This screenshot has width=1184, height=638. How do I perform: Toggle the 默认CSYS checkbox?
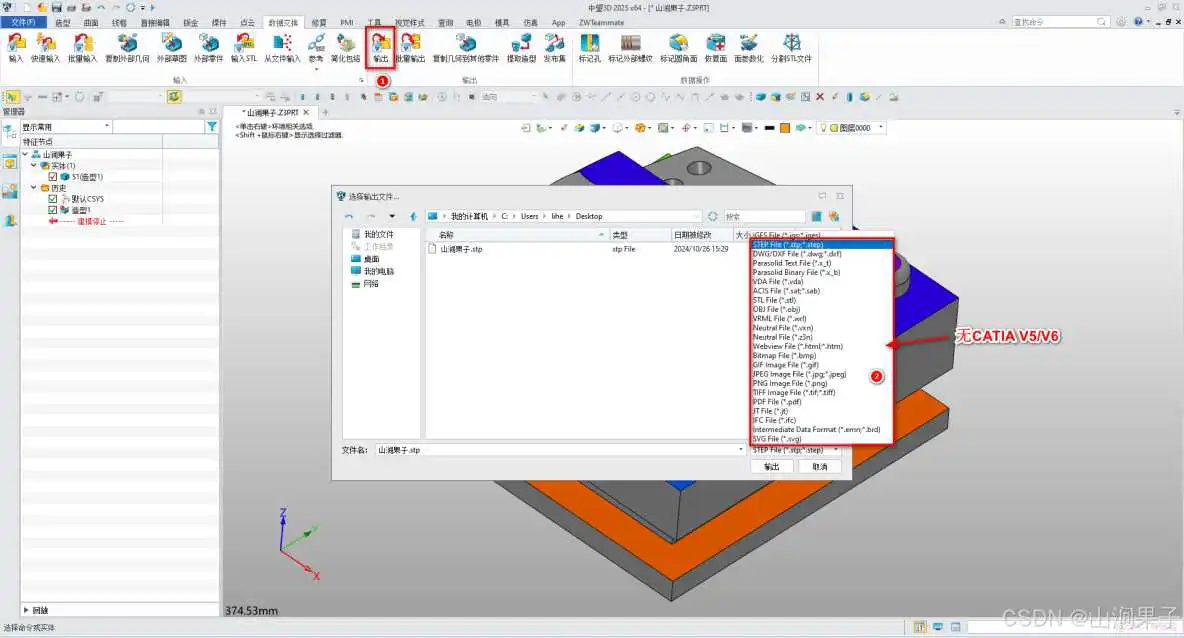(x=53, y=199)
